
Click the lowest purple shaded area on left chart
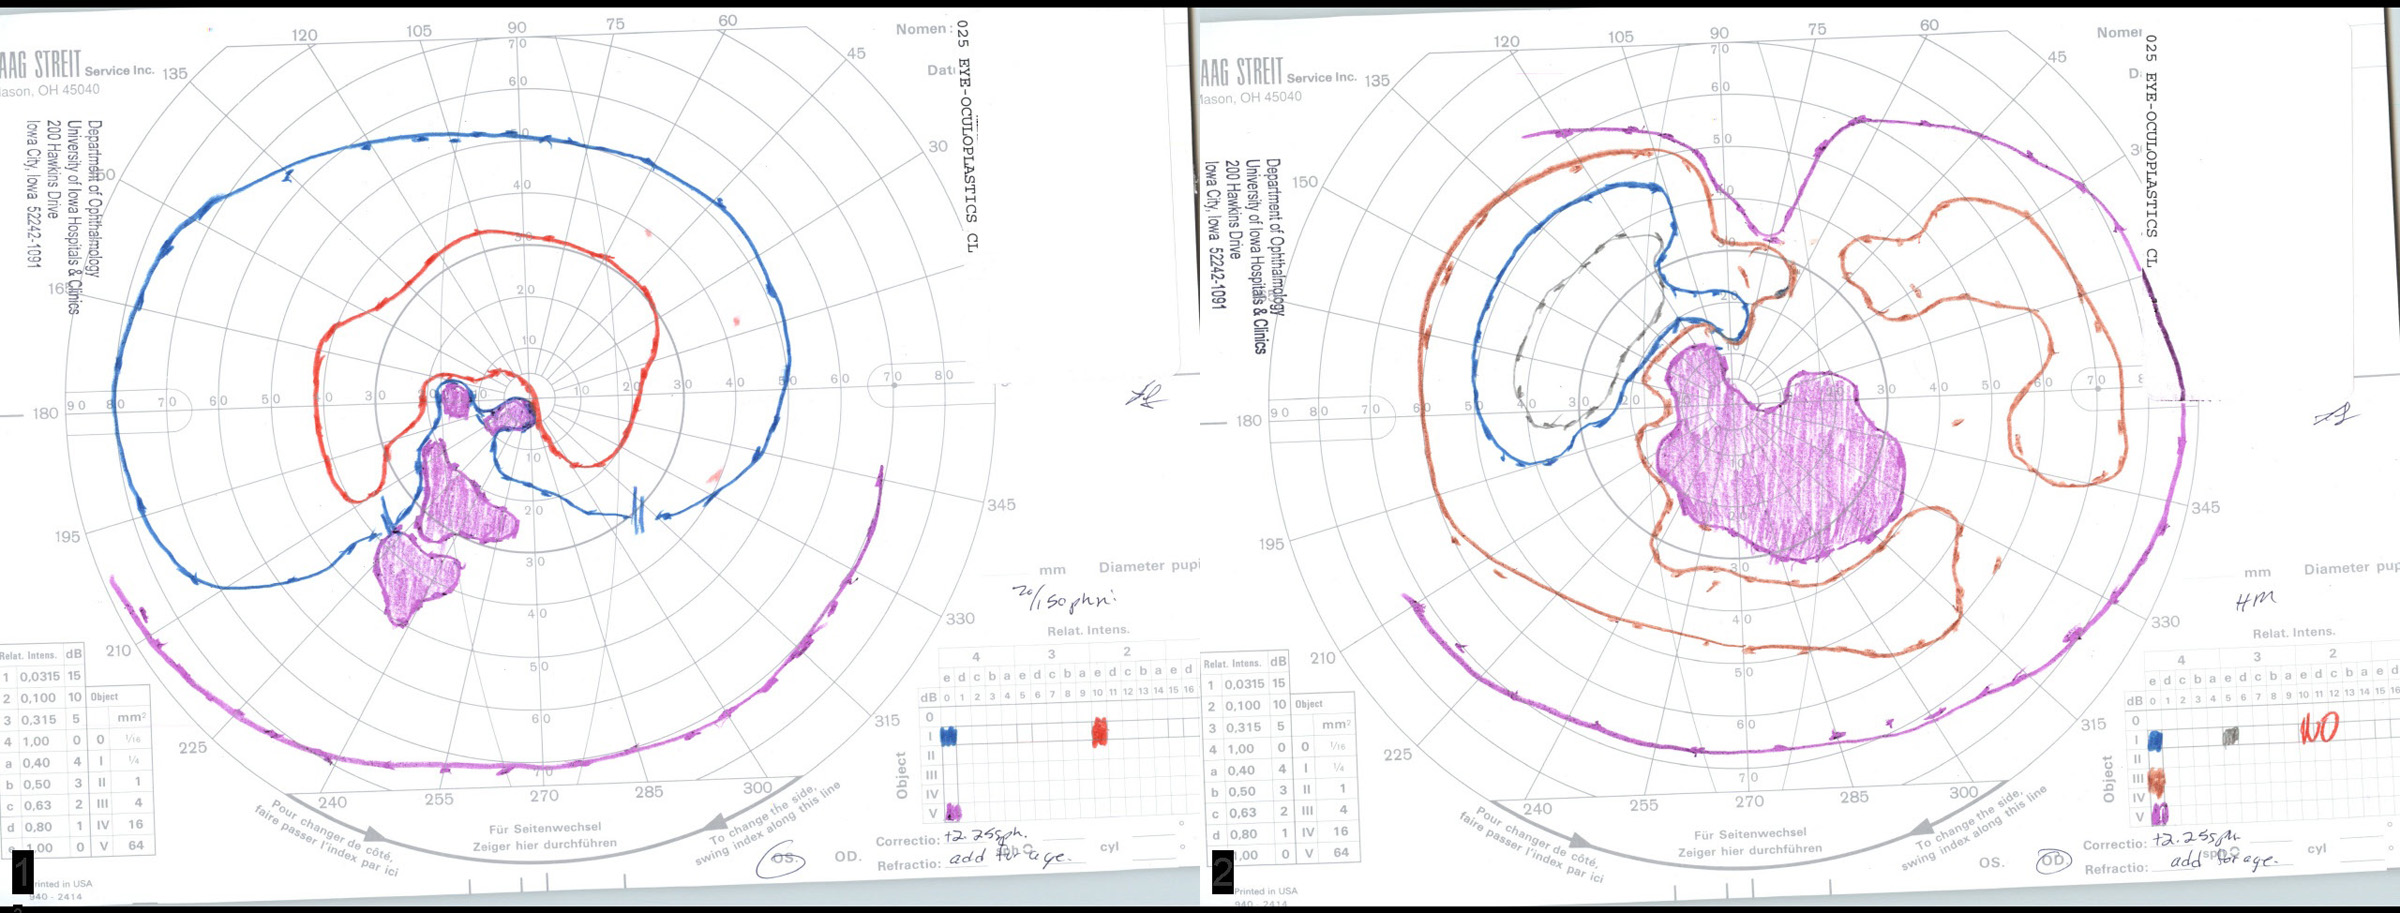tap(415, 578)
